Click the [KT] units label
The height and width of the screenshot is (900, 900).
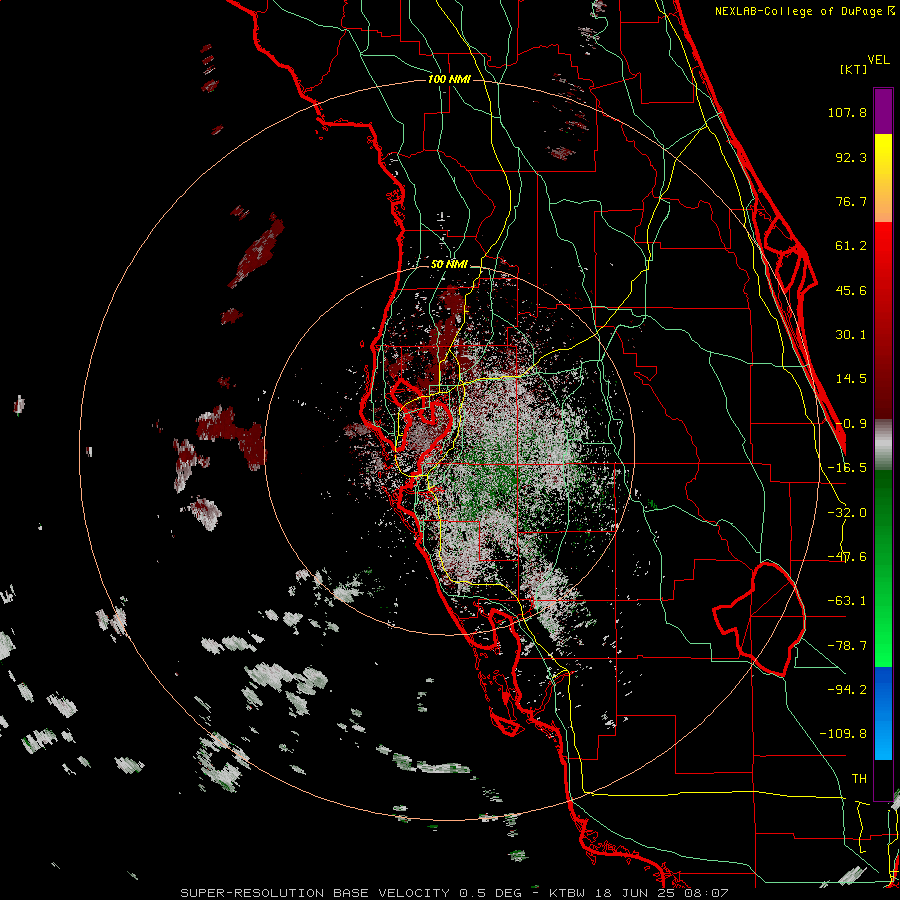pos(853,69)
